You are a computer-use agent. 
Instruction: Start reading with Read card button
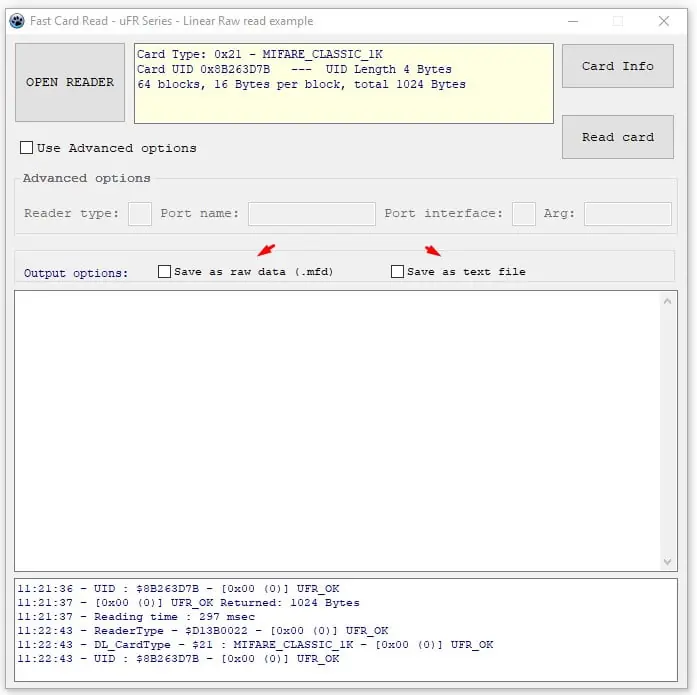[617, 137]
